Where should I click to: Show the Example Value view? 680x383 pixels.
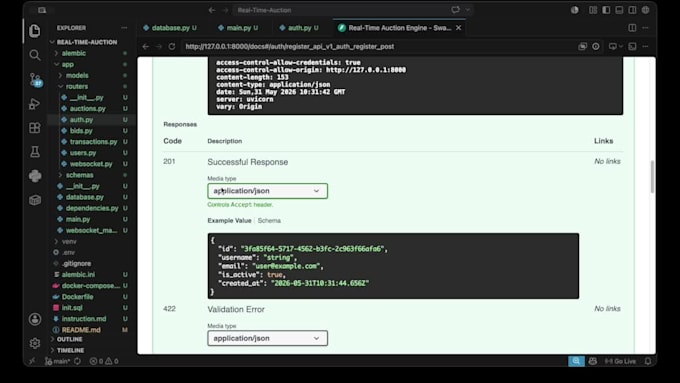(x=229, y=220)
